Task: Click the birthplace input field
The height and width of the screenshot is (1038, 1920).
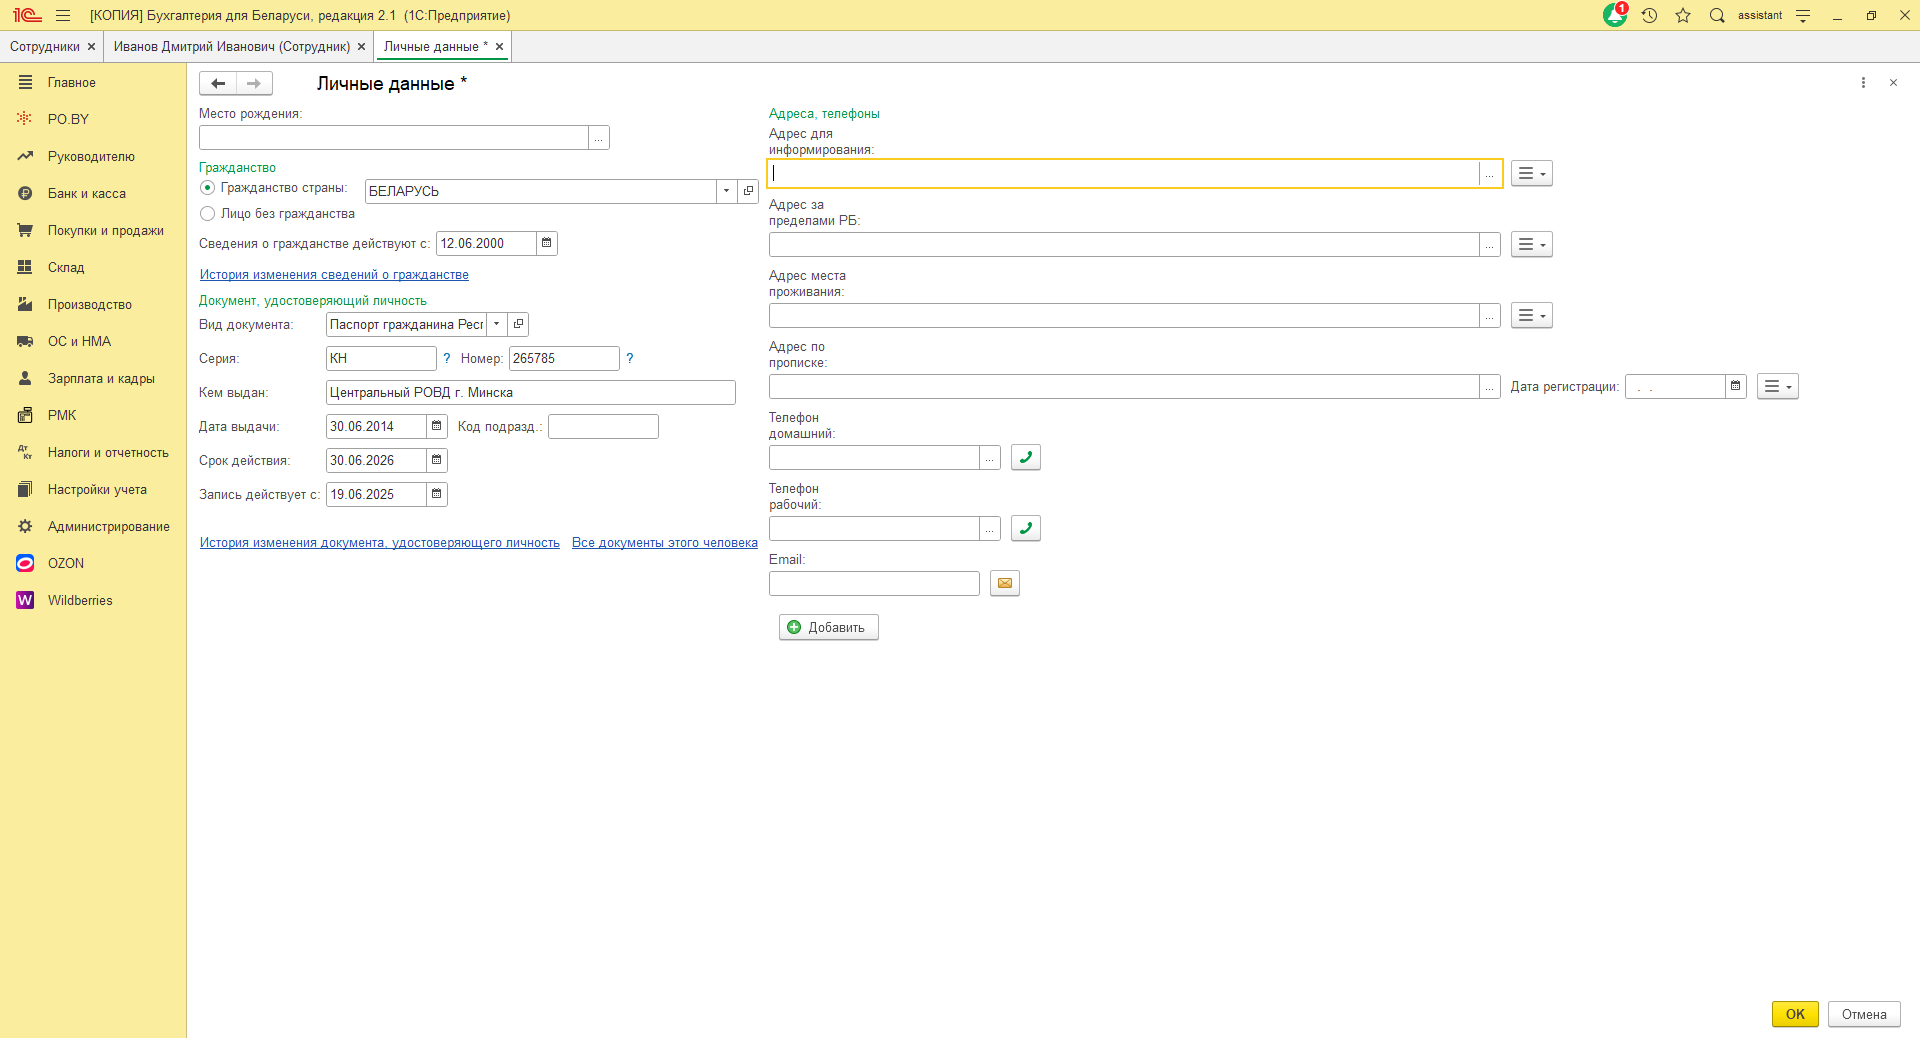Action: 393,138
